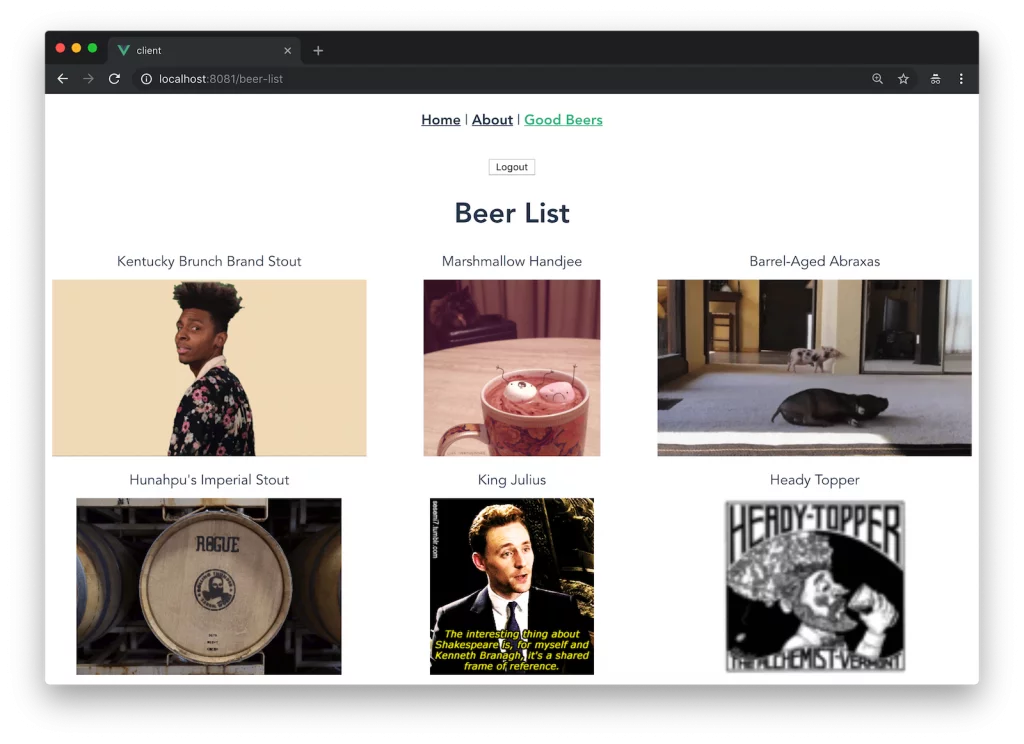Open the Good Beers link
Image resolution: width=1024 pixels, height=744 pixels.
point(563,120)
